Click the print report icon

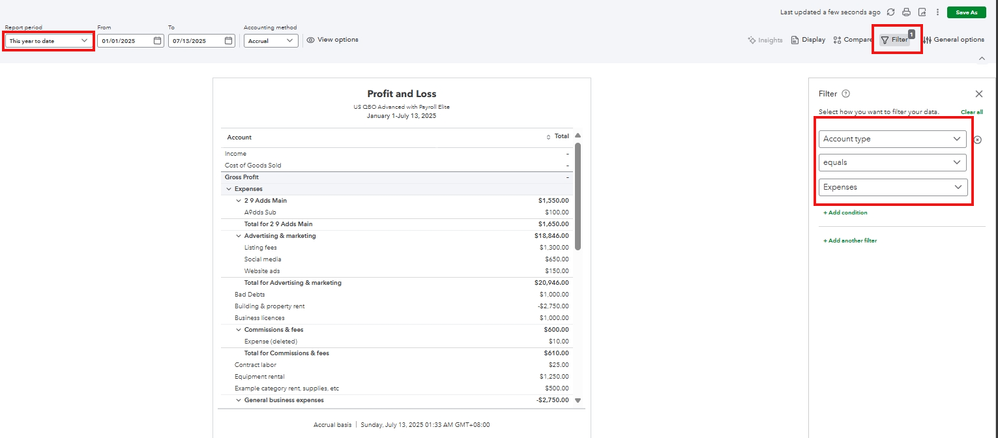pyautogui.click(x=906, y=12)
